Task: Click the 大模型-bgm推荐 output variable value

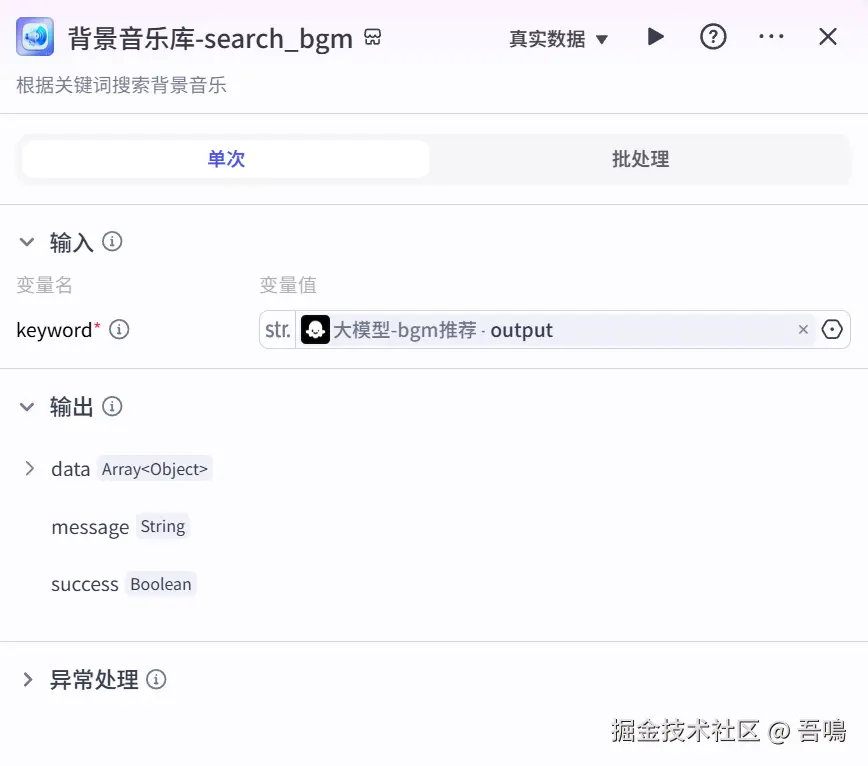Action: [x=556, y=330]
